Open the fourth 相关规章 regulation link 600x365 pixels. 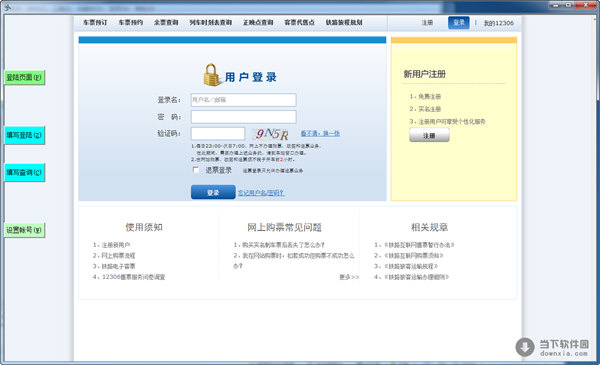pos(416,277)
